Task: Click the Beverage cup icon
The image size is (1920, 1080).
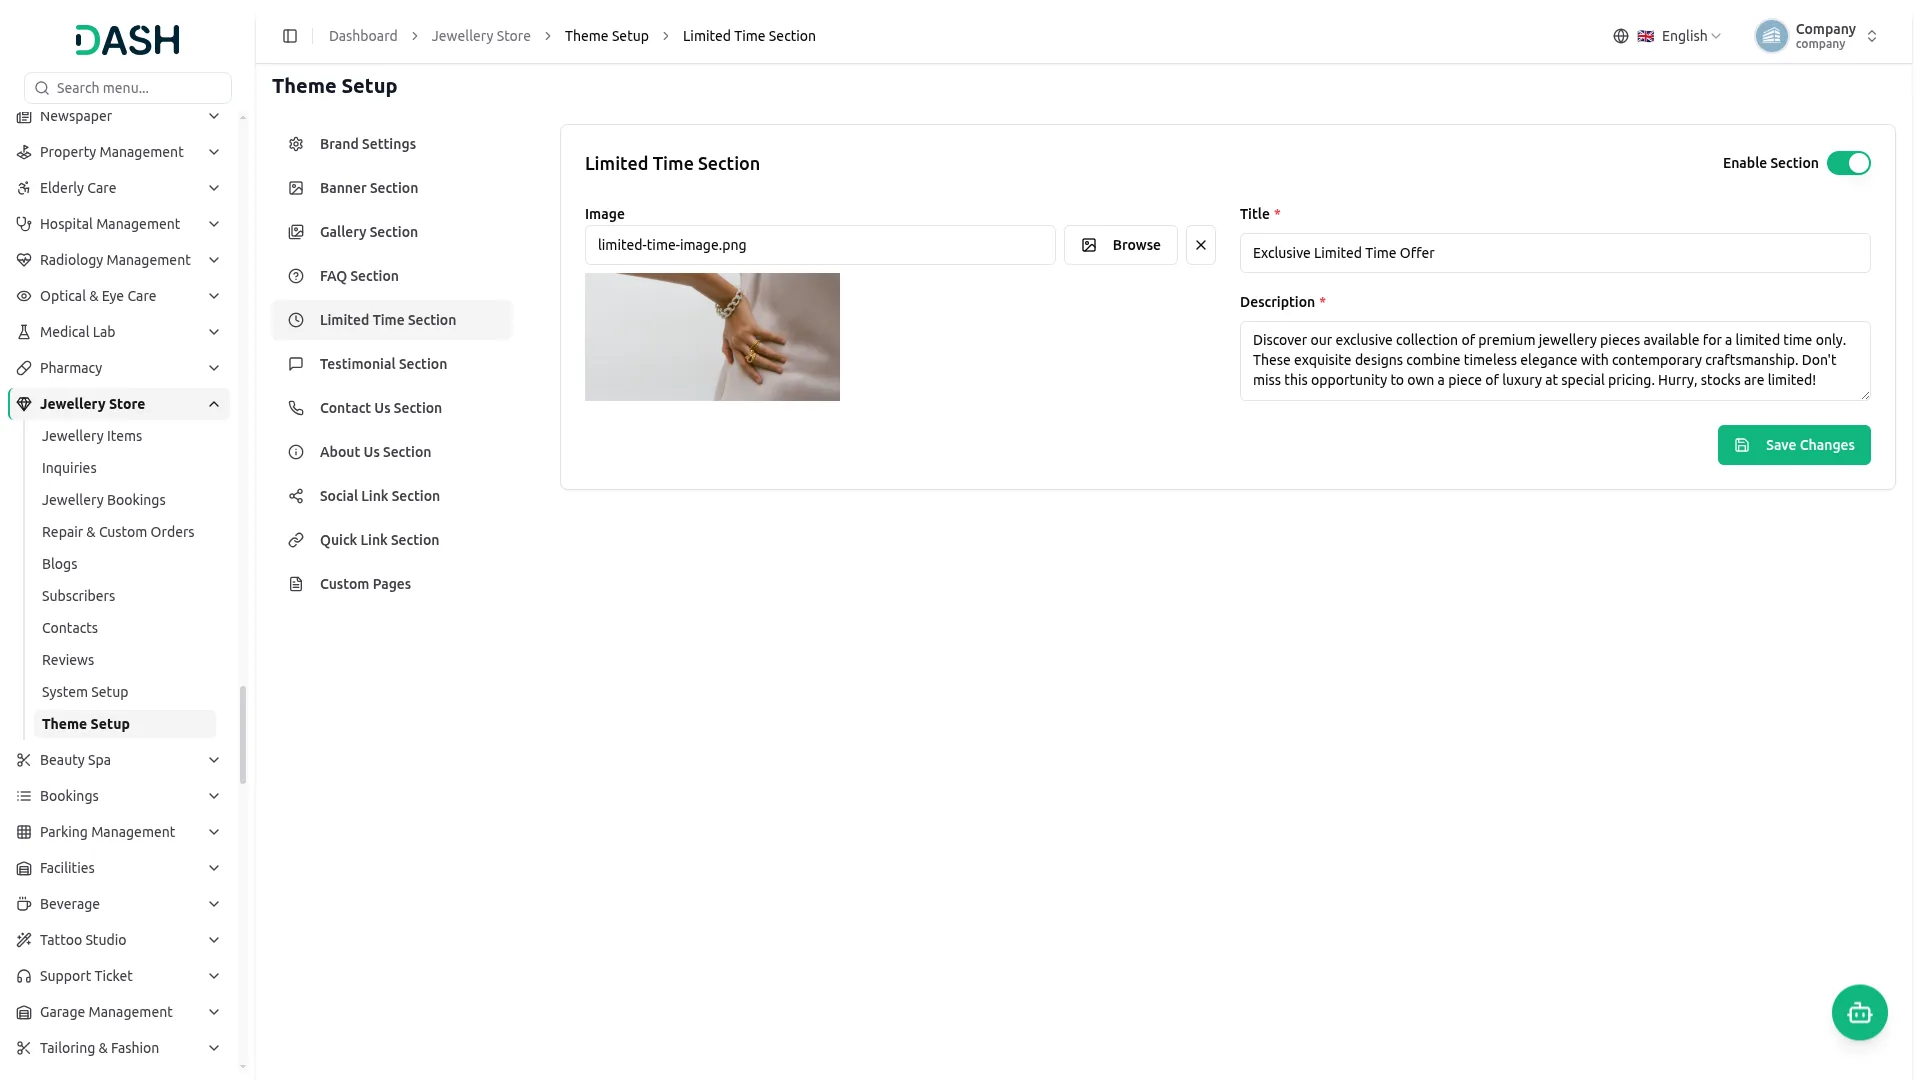Action: [24, 904]
